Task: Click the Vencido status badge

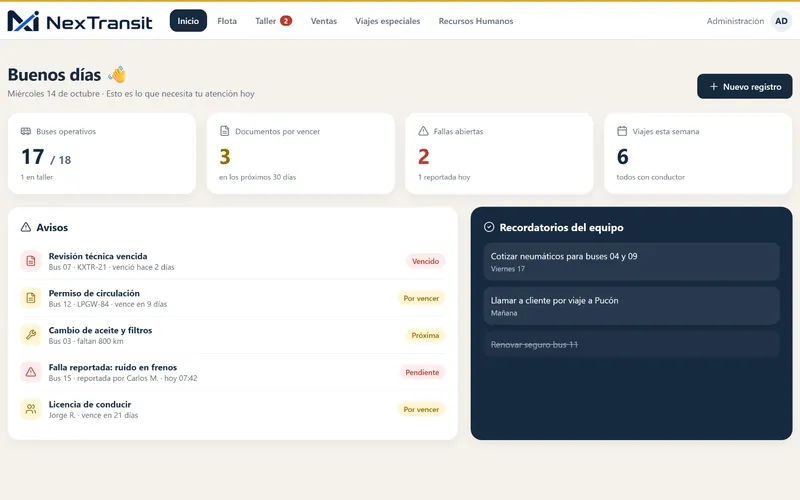Action: click(x=426, y=261)
